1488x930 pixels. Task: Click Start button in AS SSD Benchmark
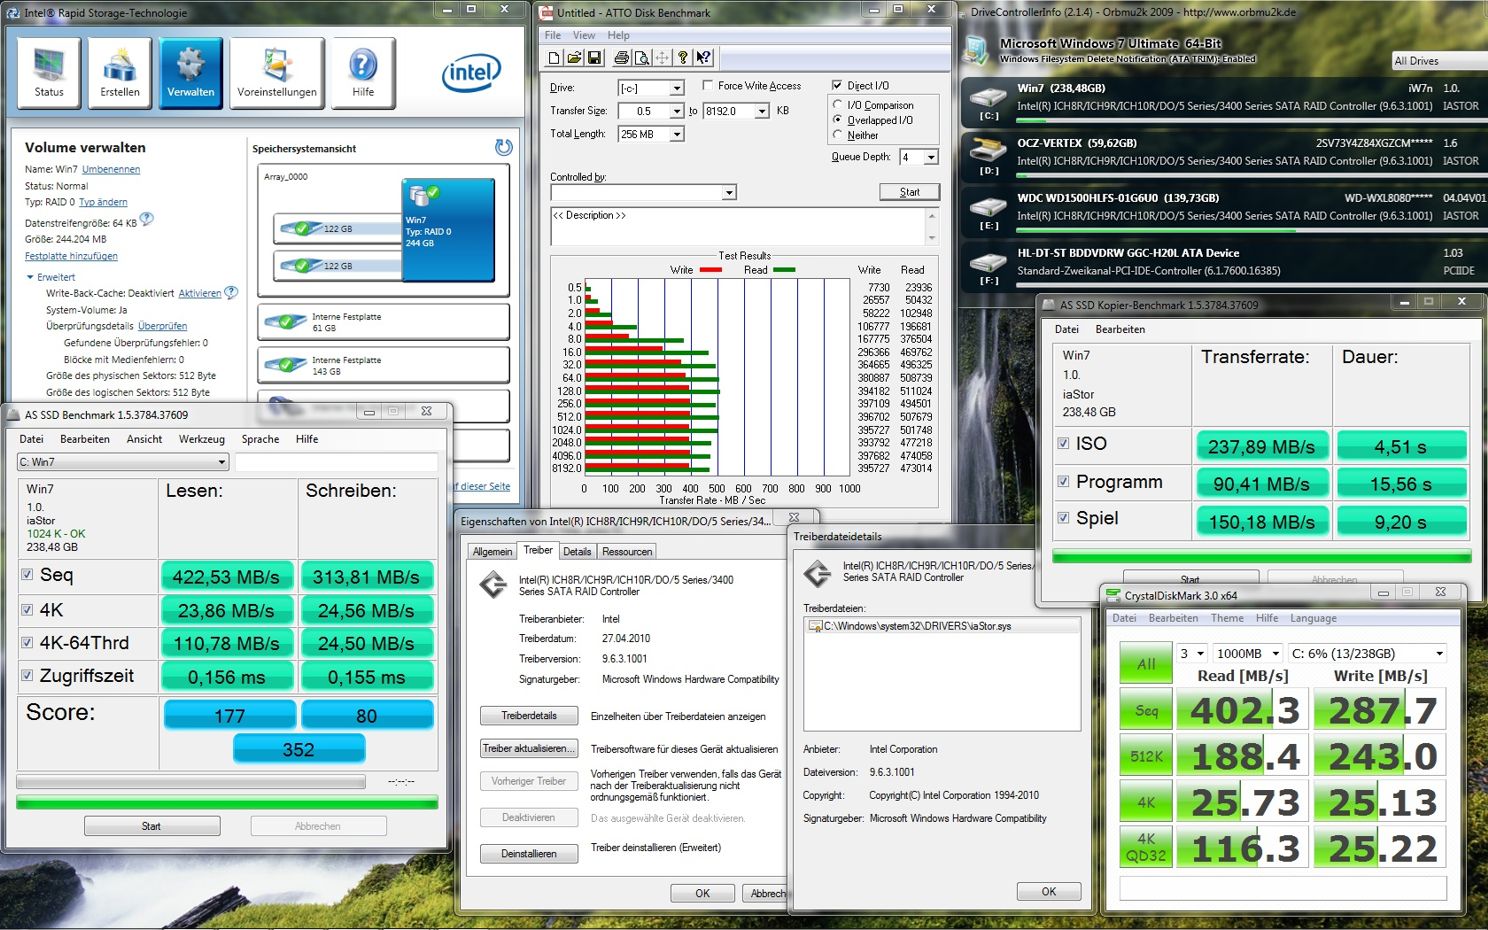click(152, 826)
